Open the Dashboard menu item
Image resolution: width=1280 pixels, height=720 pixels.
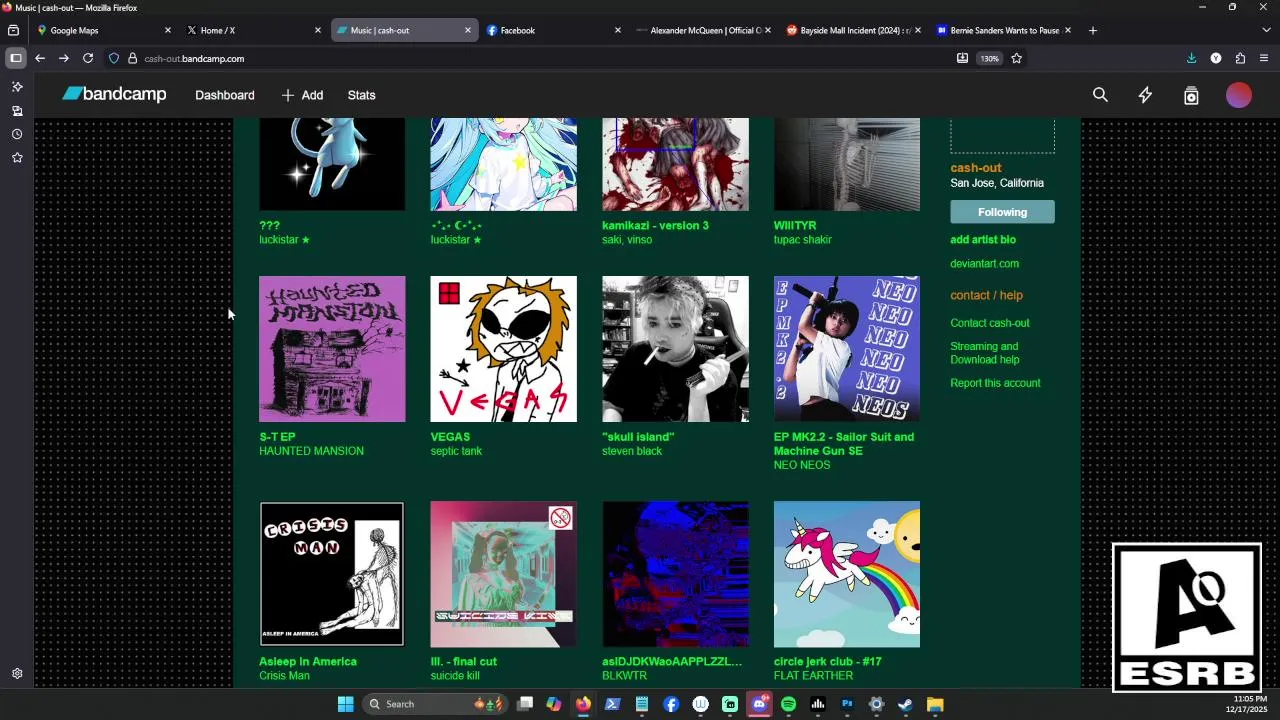point(225,95)
